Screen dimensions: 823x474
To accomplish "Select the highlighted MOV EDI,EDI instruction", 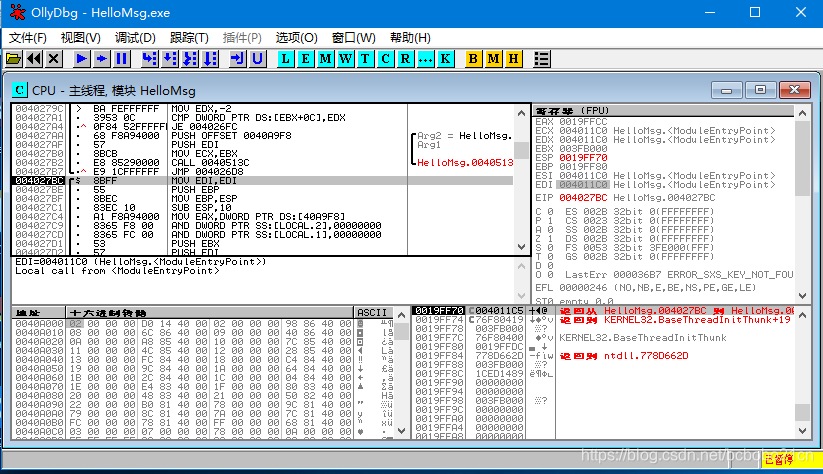I will 262,181.
